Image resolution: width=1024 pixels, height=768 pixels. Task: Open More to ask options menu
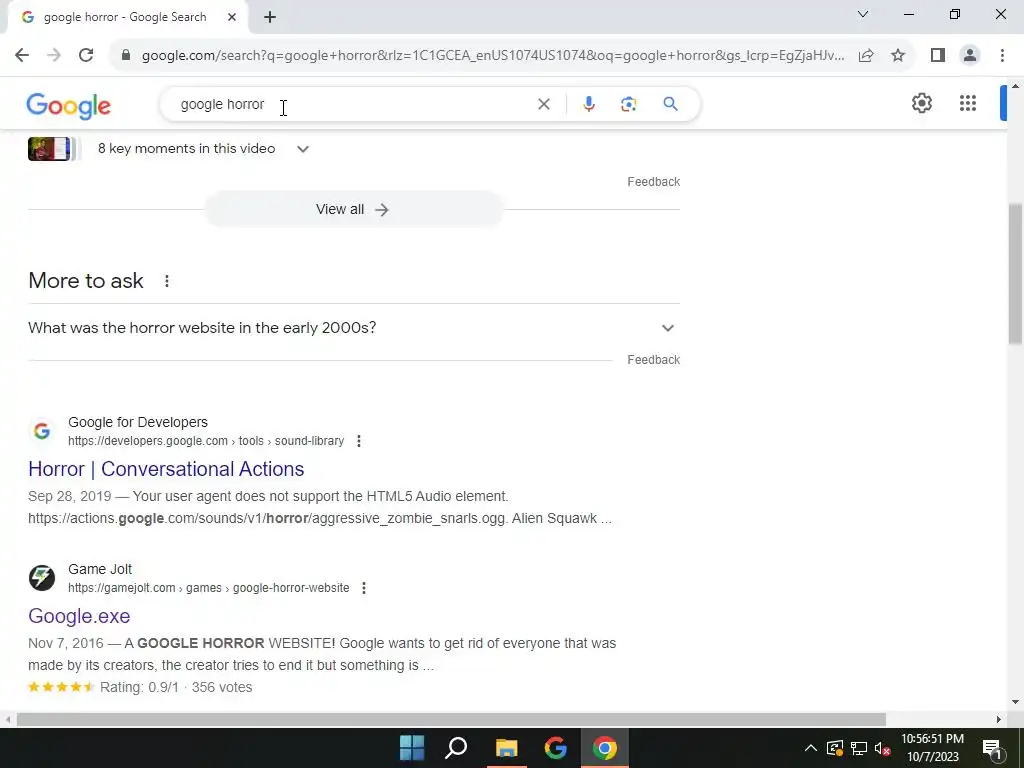click(x=167, y=281)
